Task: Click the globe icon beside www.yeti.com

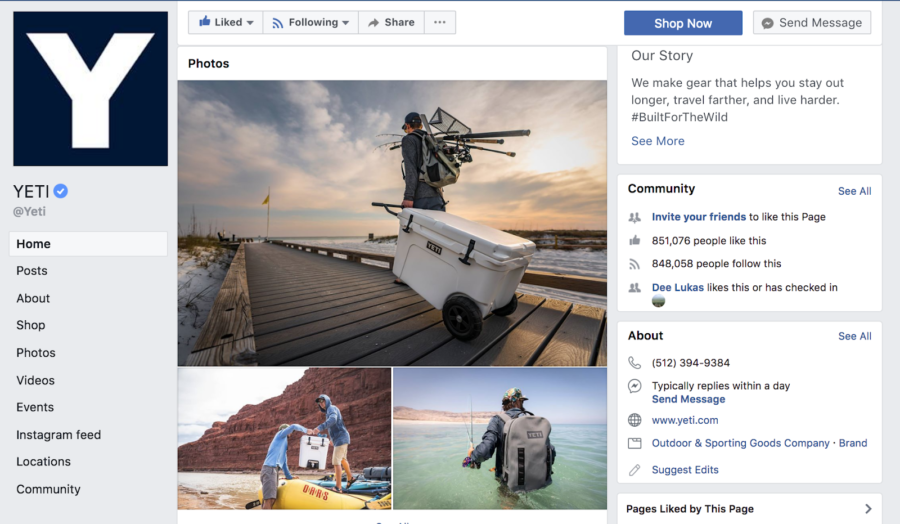Action: (x=634, y=420)
